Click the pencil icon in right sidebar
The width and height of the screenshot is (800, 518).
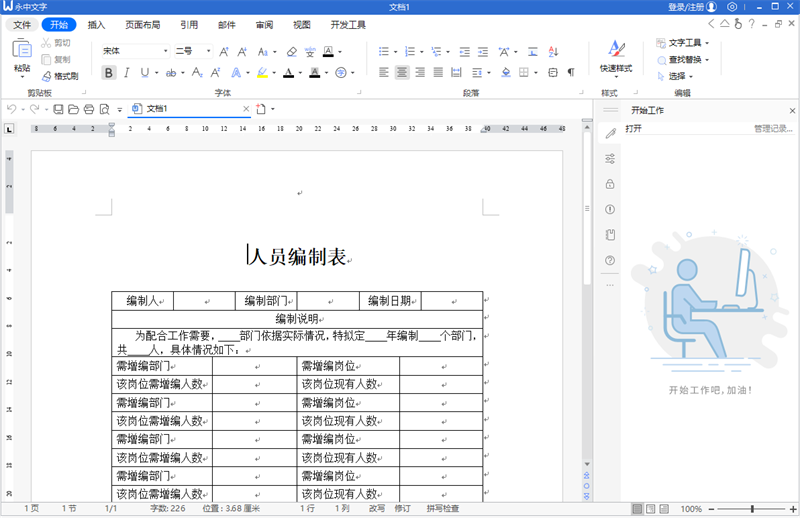point(610,134)
